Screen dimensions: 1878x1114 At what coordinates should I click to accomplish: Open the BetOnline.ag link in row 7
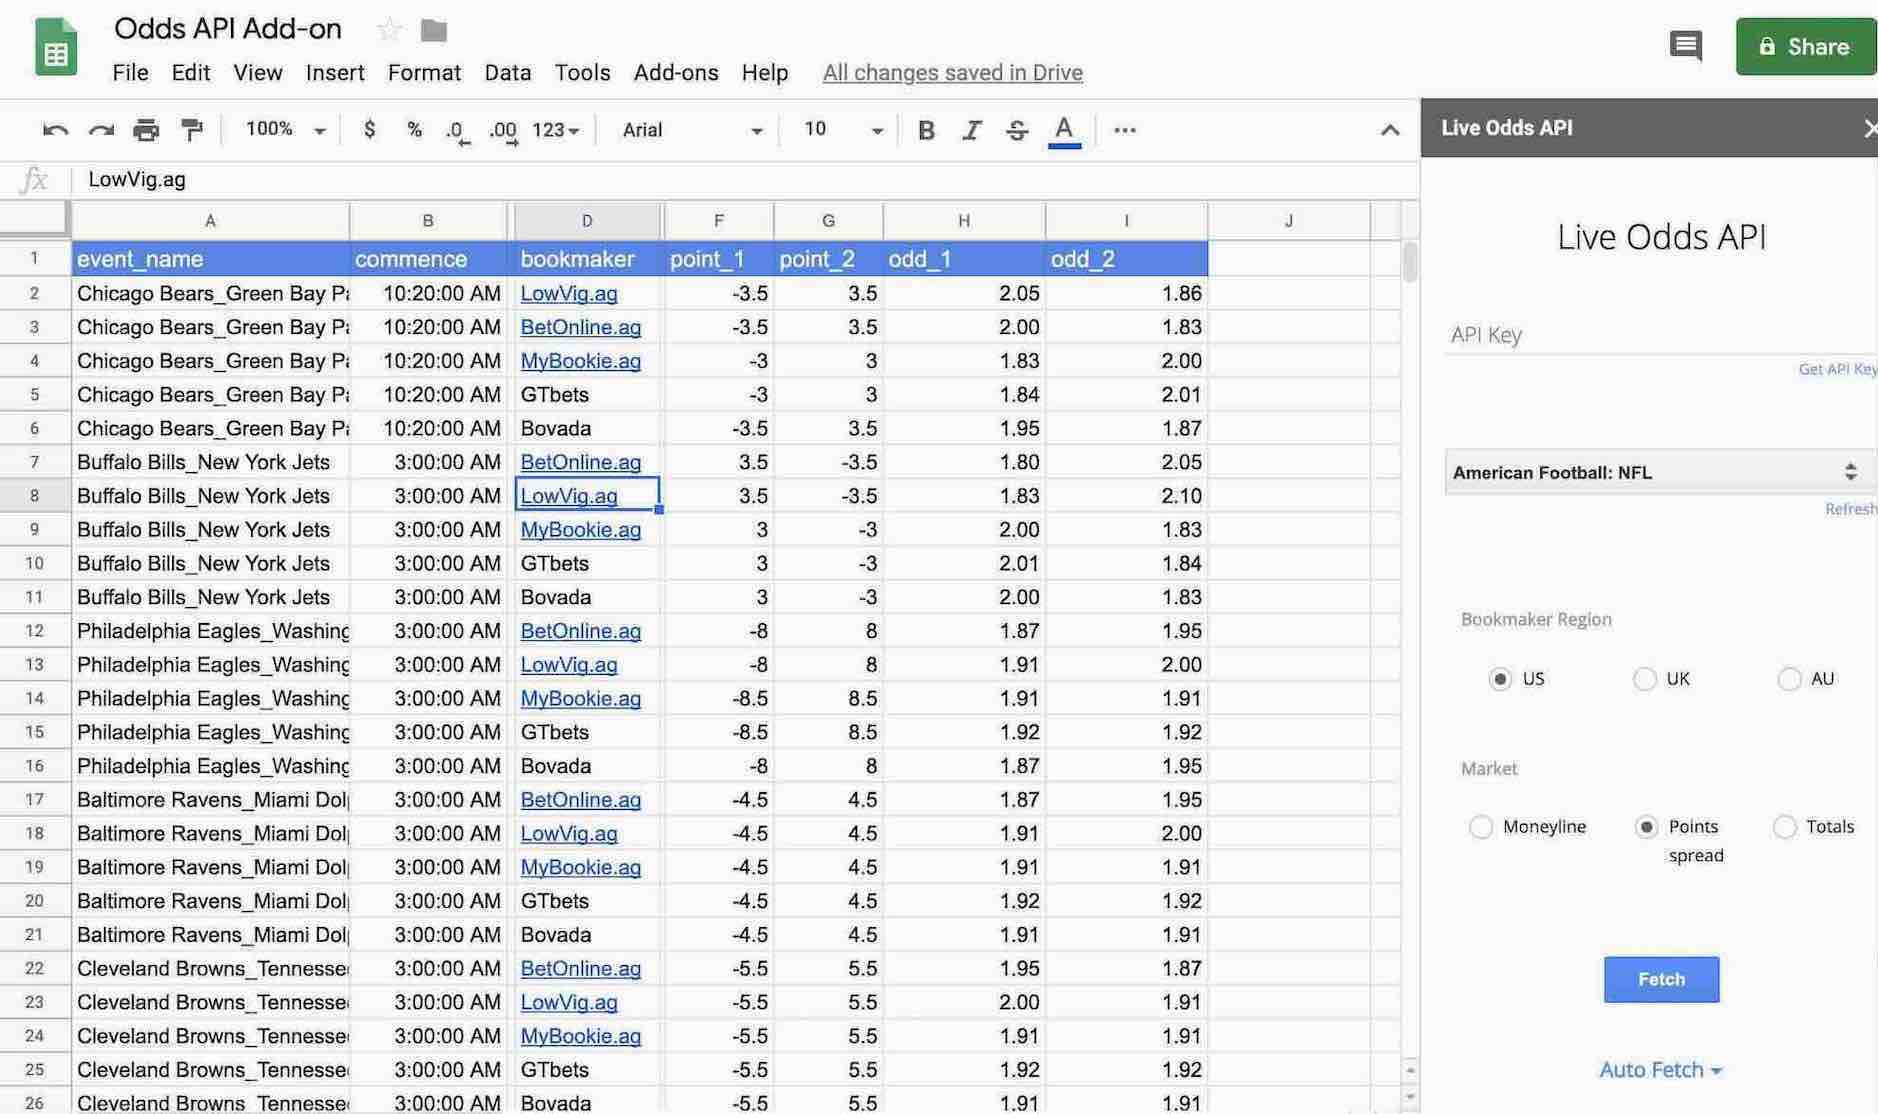click(580, 462)
